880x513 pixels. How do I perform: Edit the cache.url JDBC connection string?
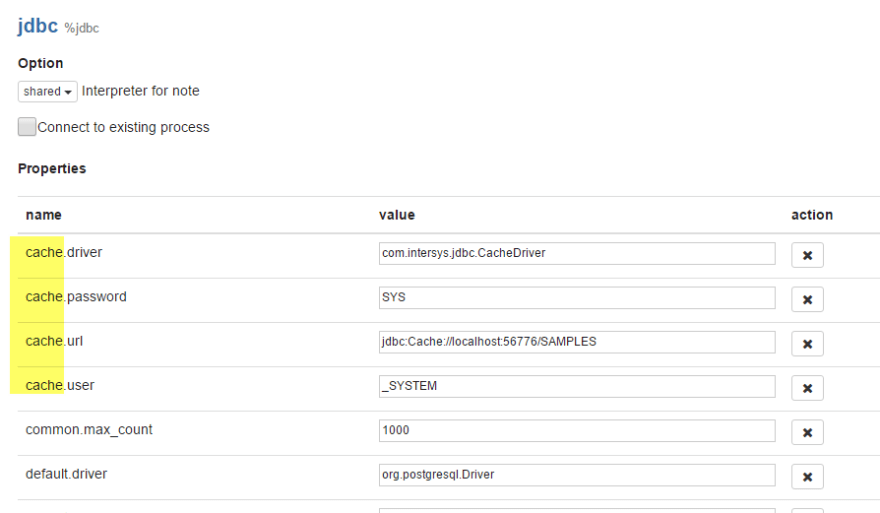point(577,342)
